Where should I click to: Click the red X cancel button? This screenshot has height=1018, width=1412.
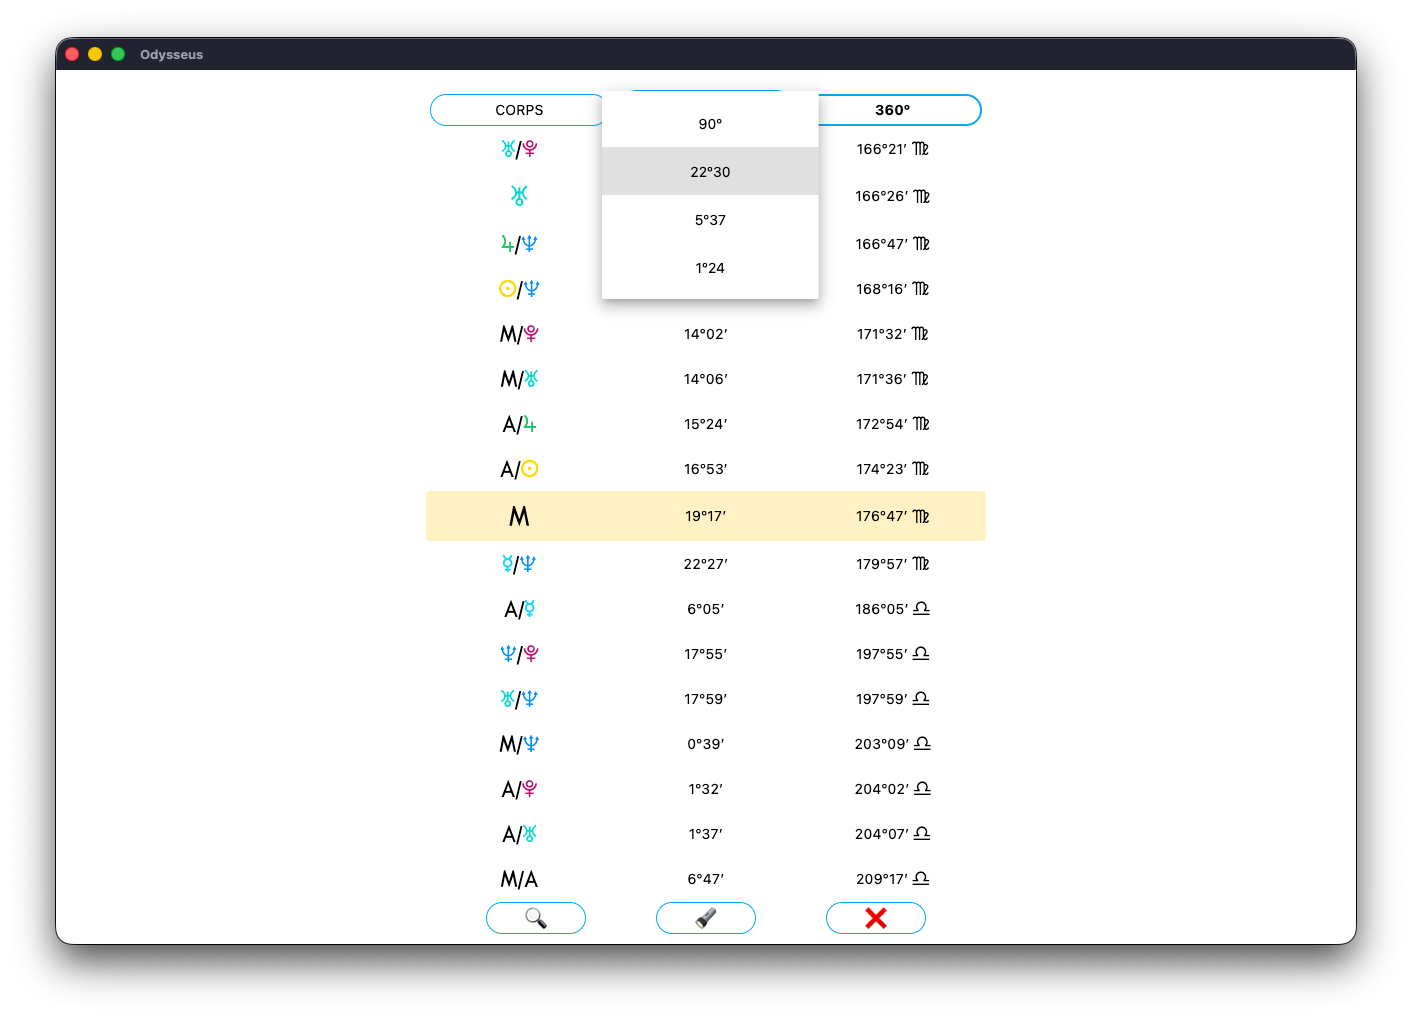875,918
